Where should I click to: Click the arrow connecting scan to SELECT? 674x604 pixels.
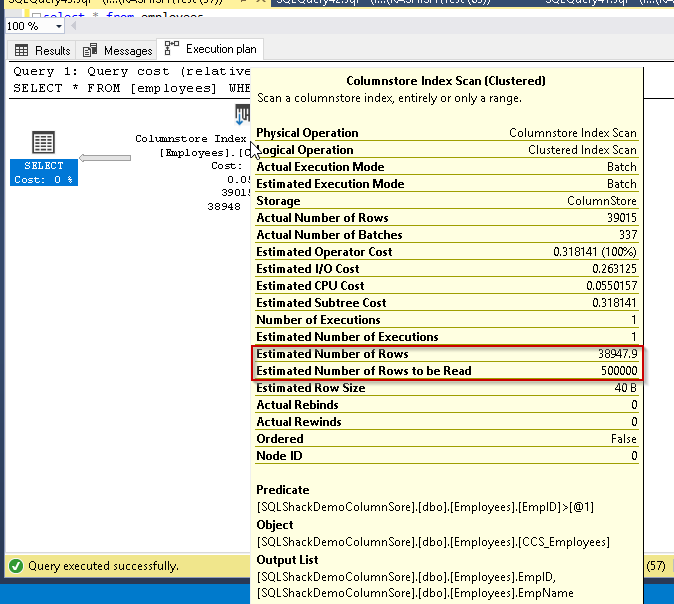105,157
